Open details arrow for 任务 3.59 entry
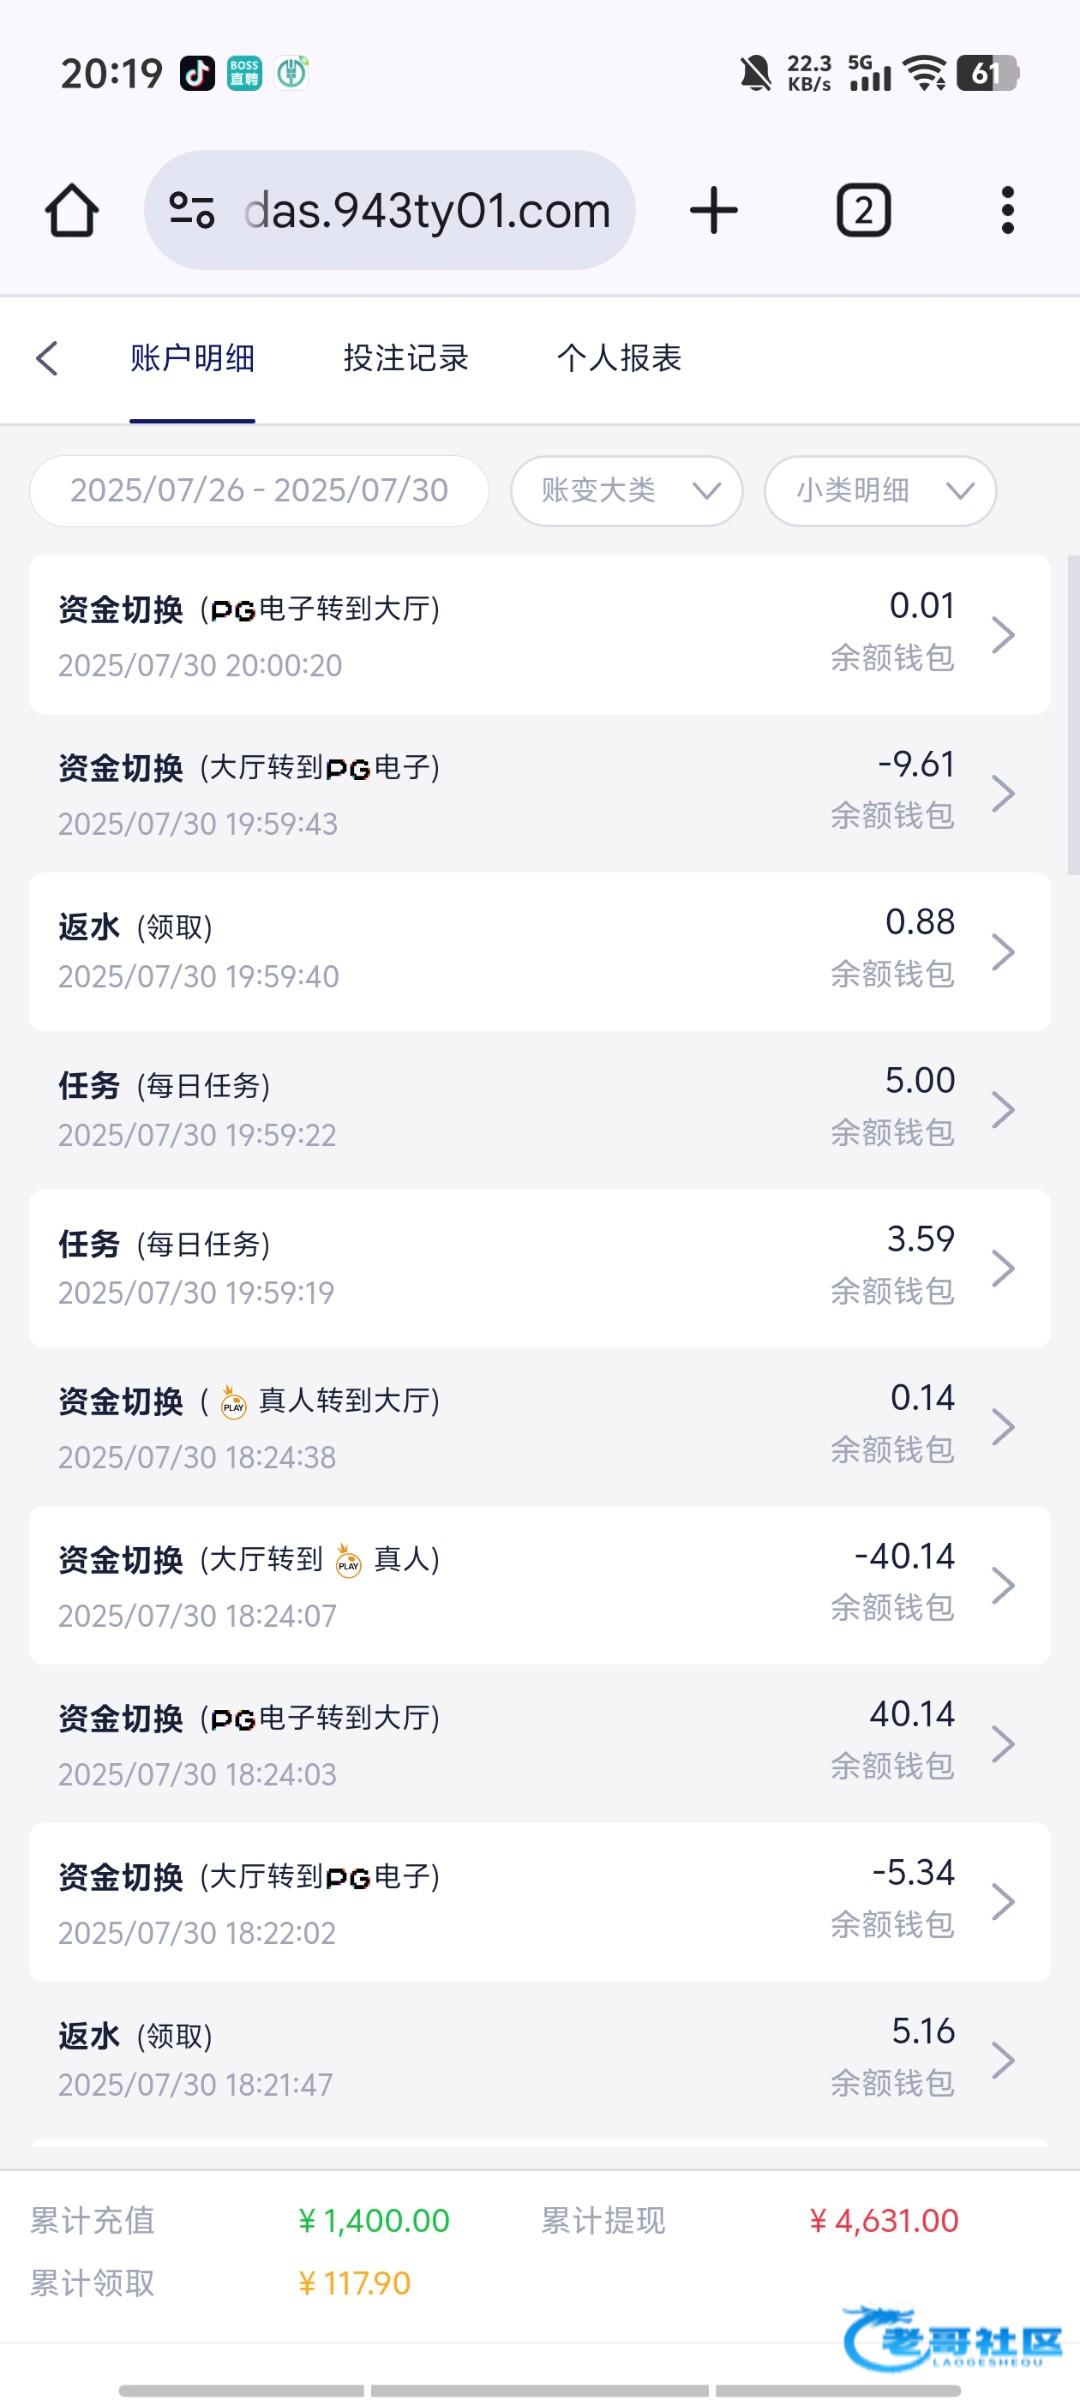The height and width of the screenshot is (2400, 1080). click(x=1003, y=1268)
